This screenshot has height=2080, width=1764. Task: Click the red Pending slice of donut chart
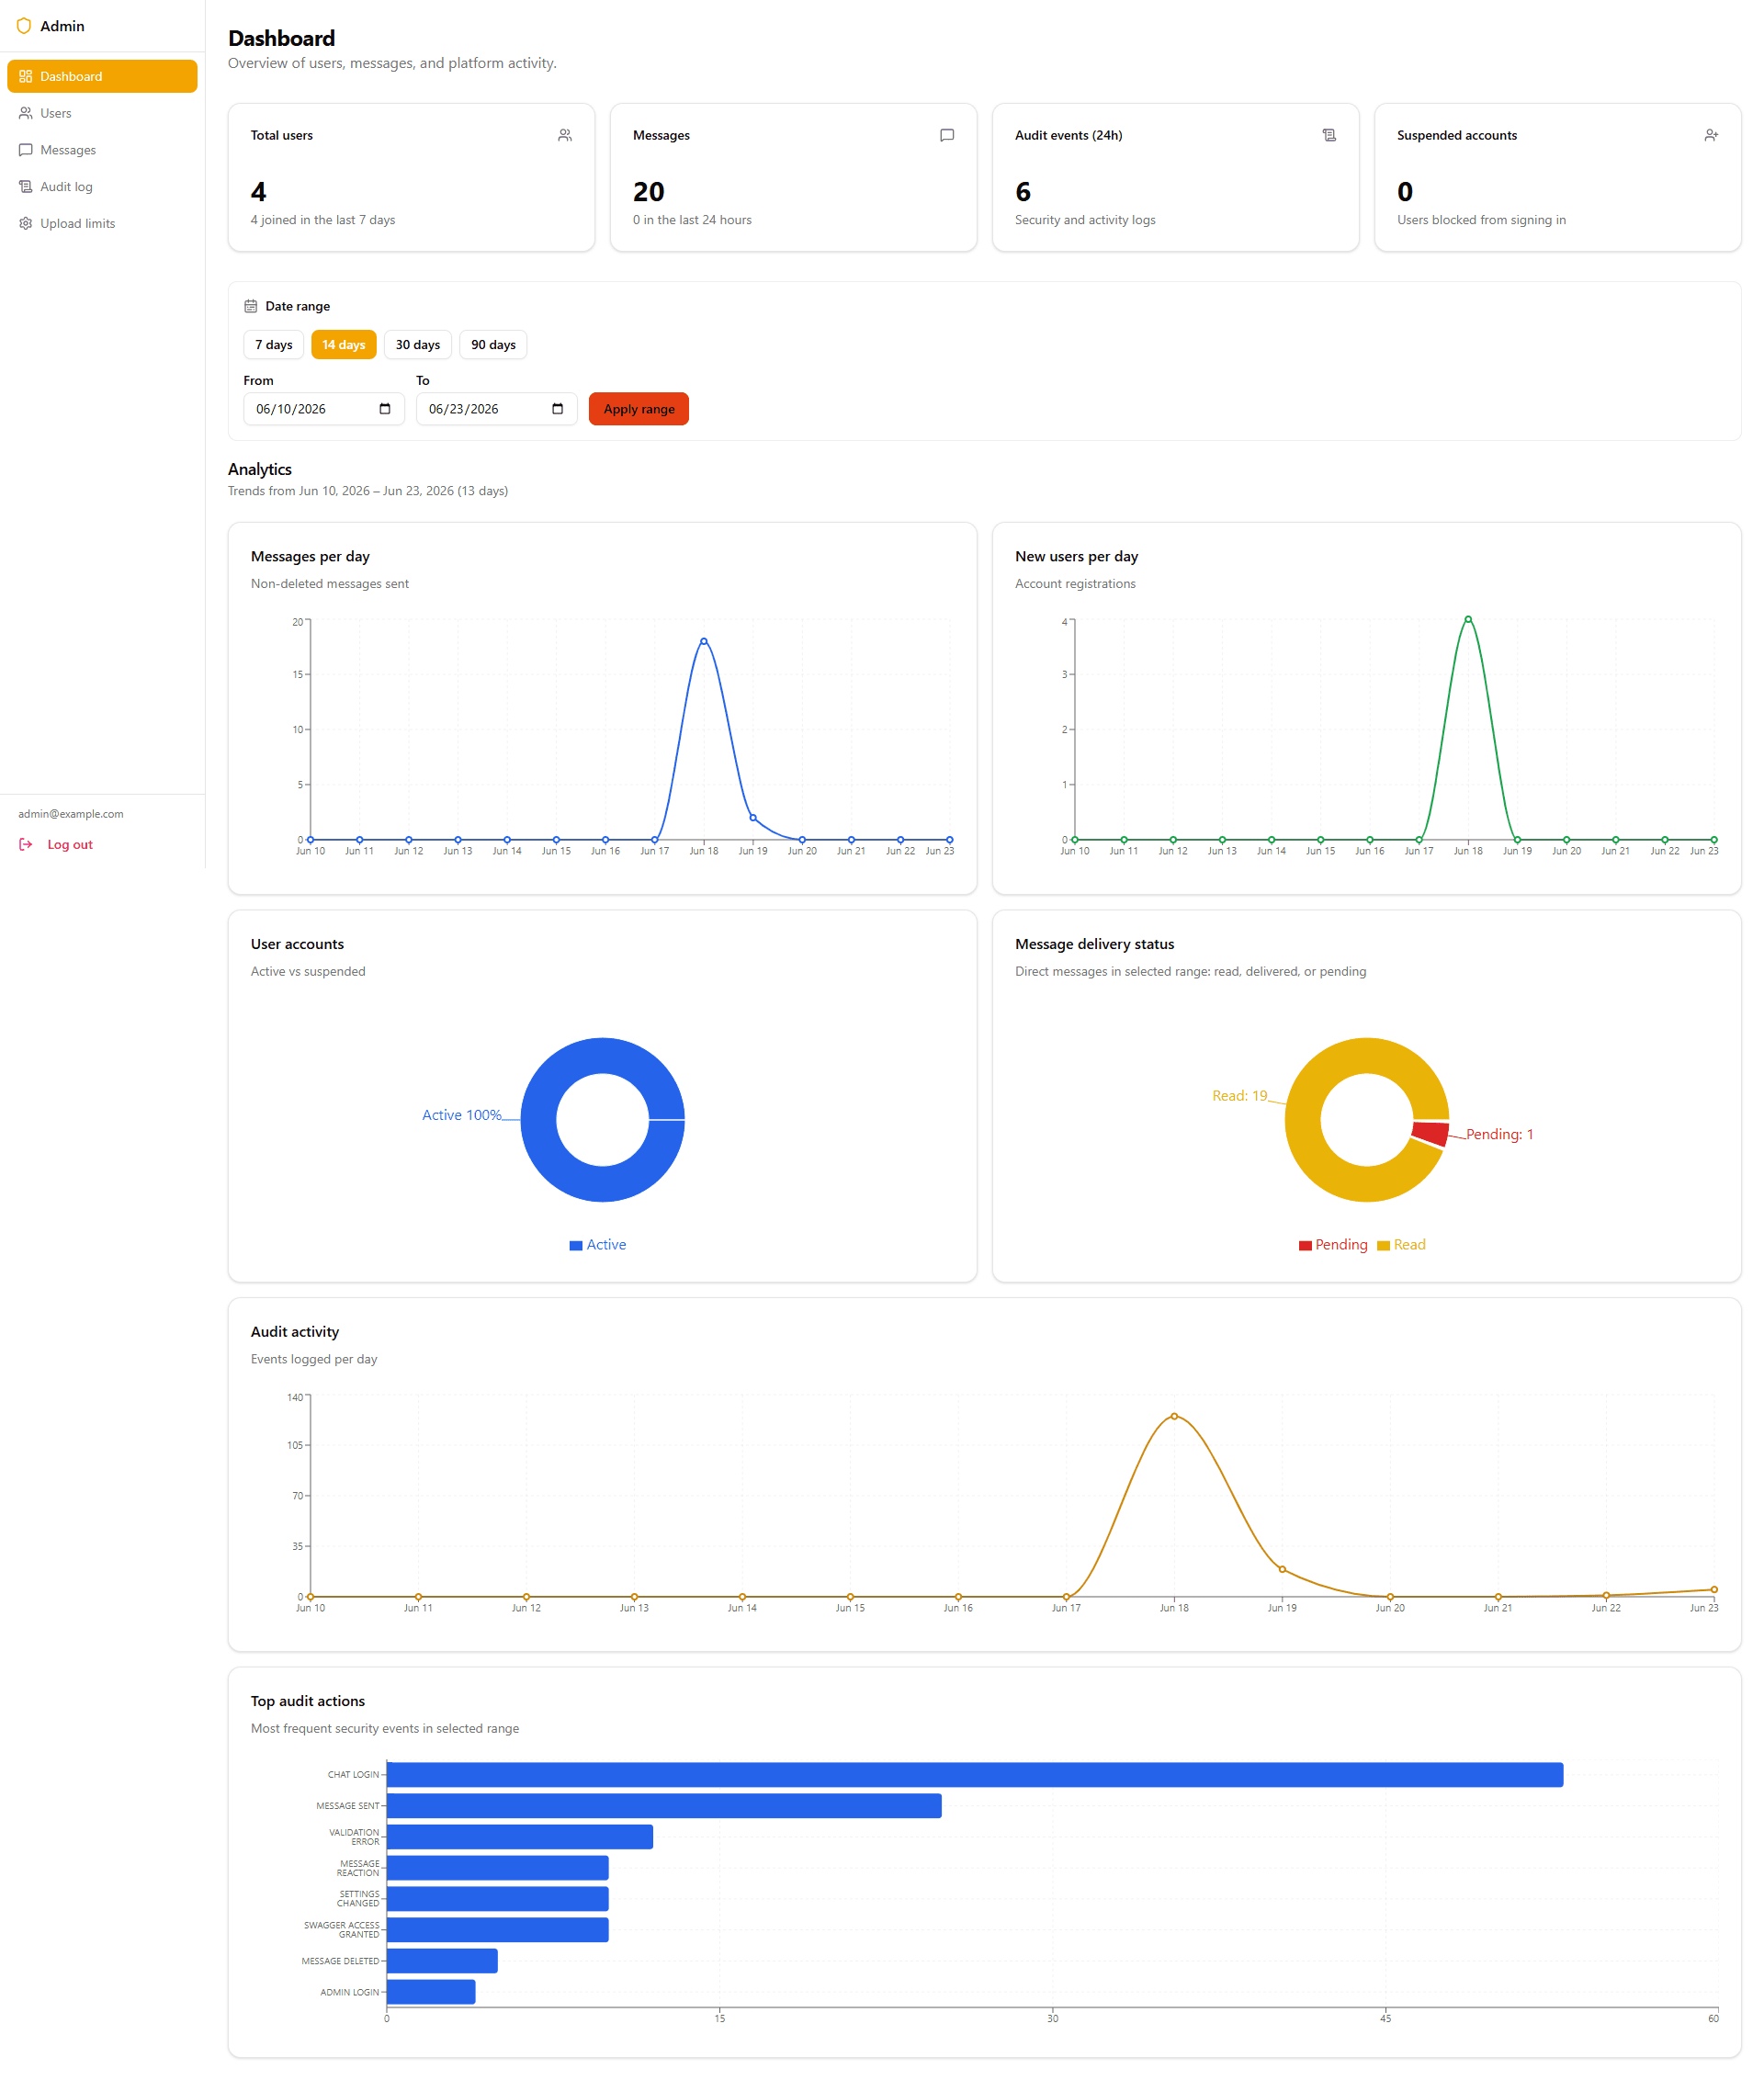[1431, 1133]
